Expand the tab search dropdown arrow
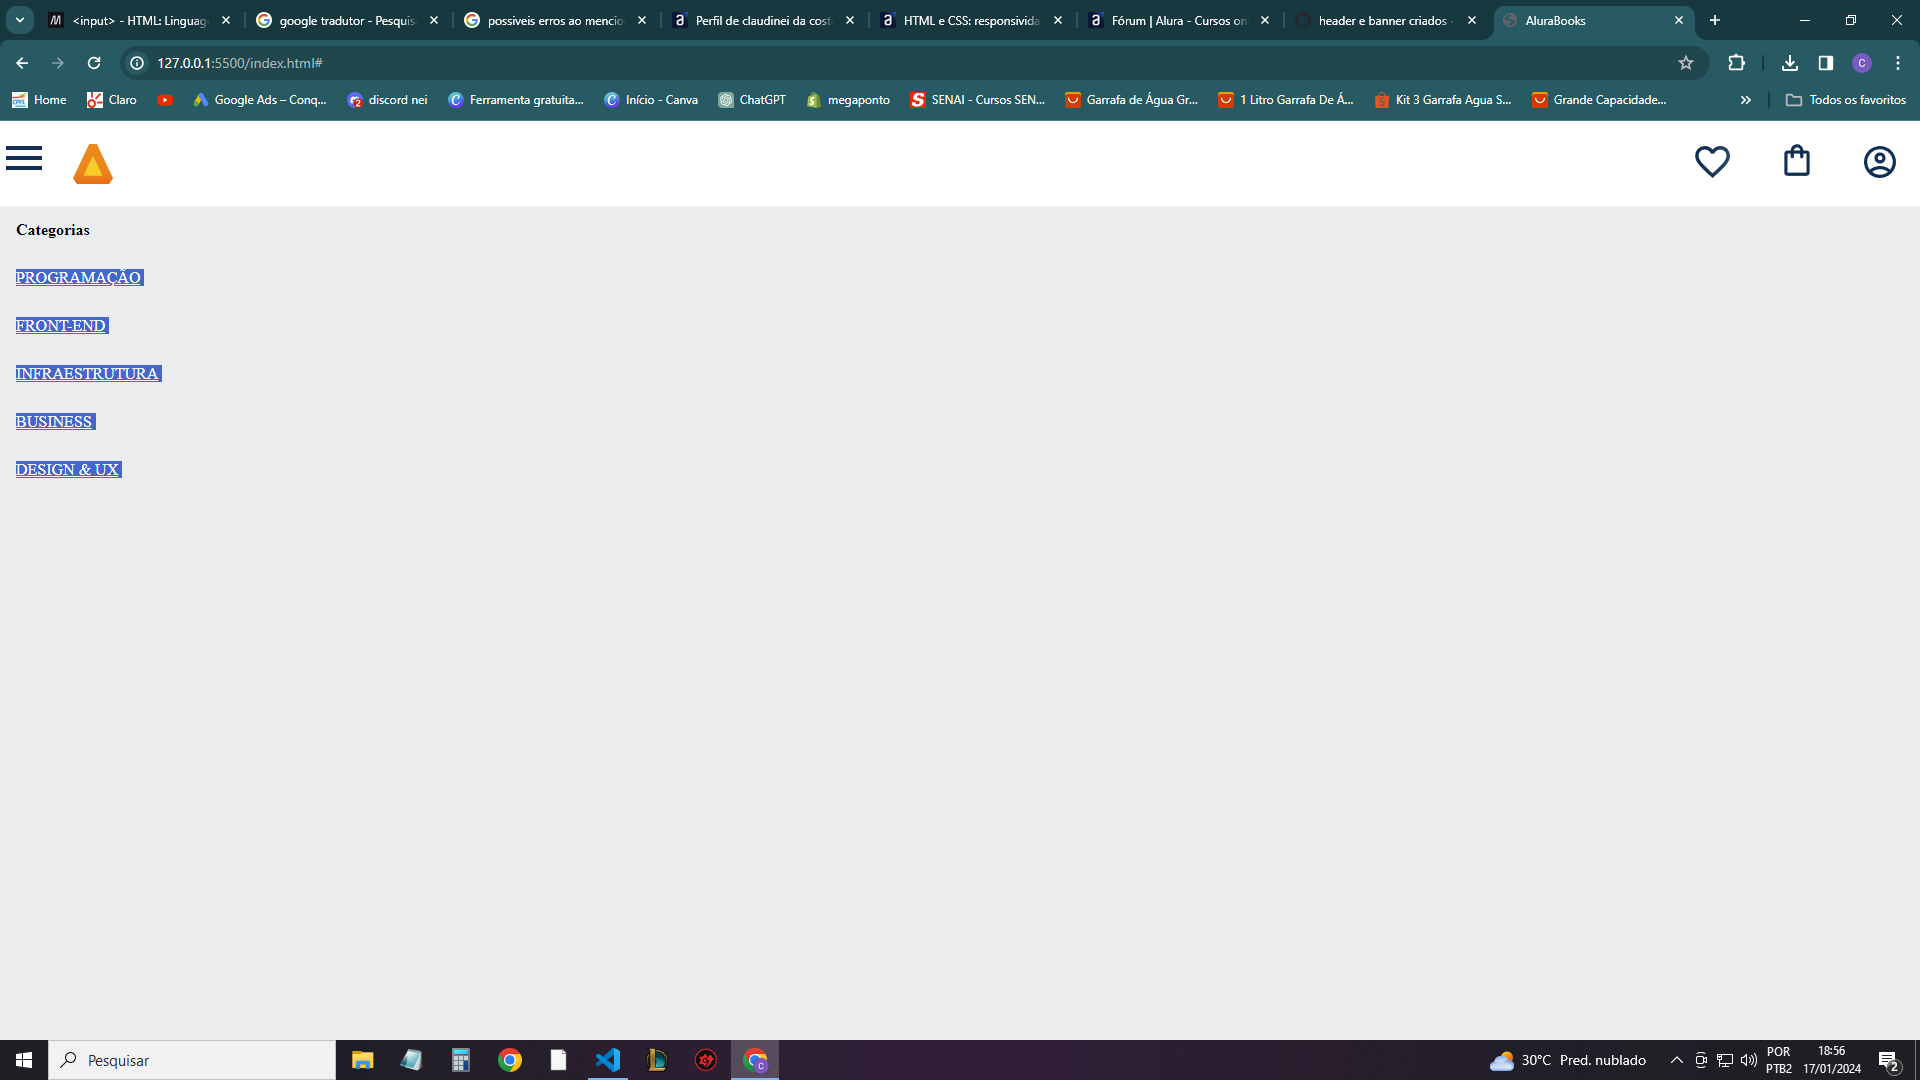 [20, 20]
